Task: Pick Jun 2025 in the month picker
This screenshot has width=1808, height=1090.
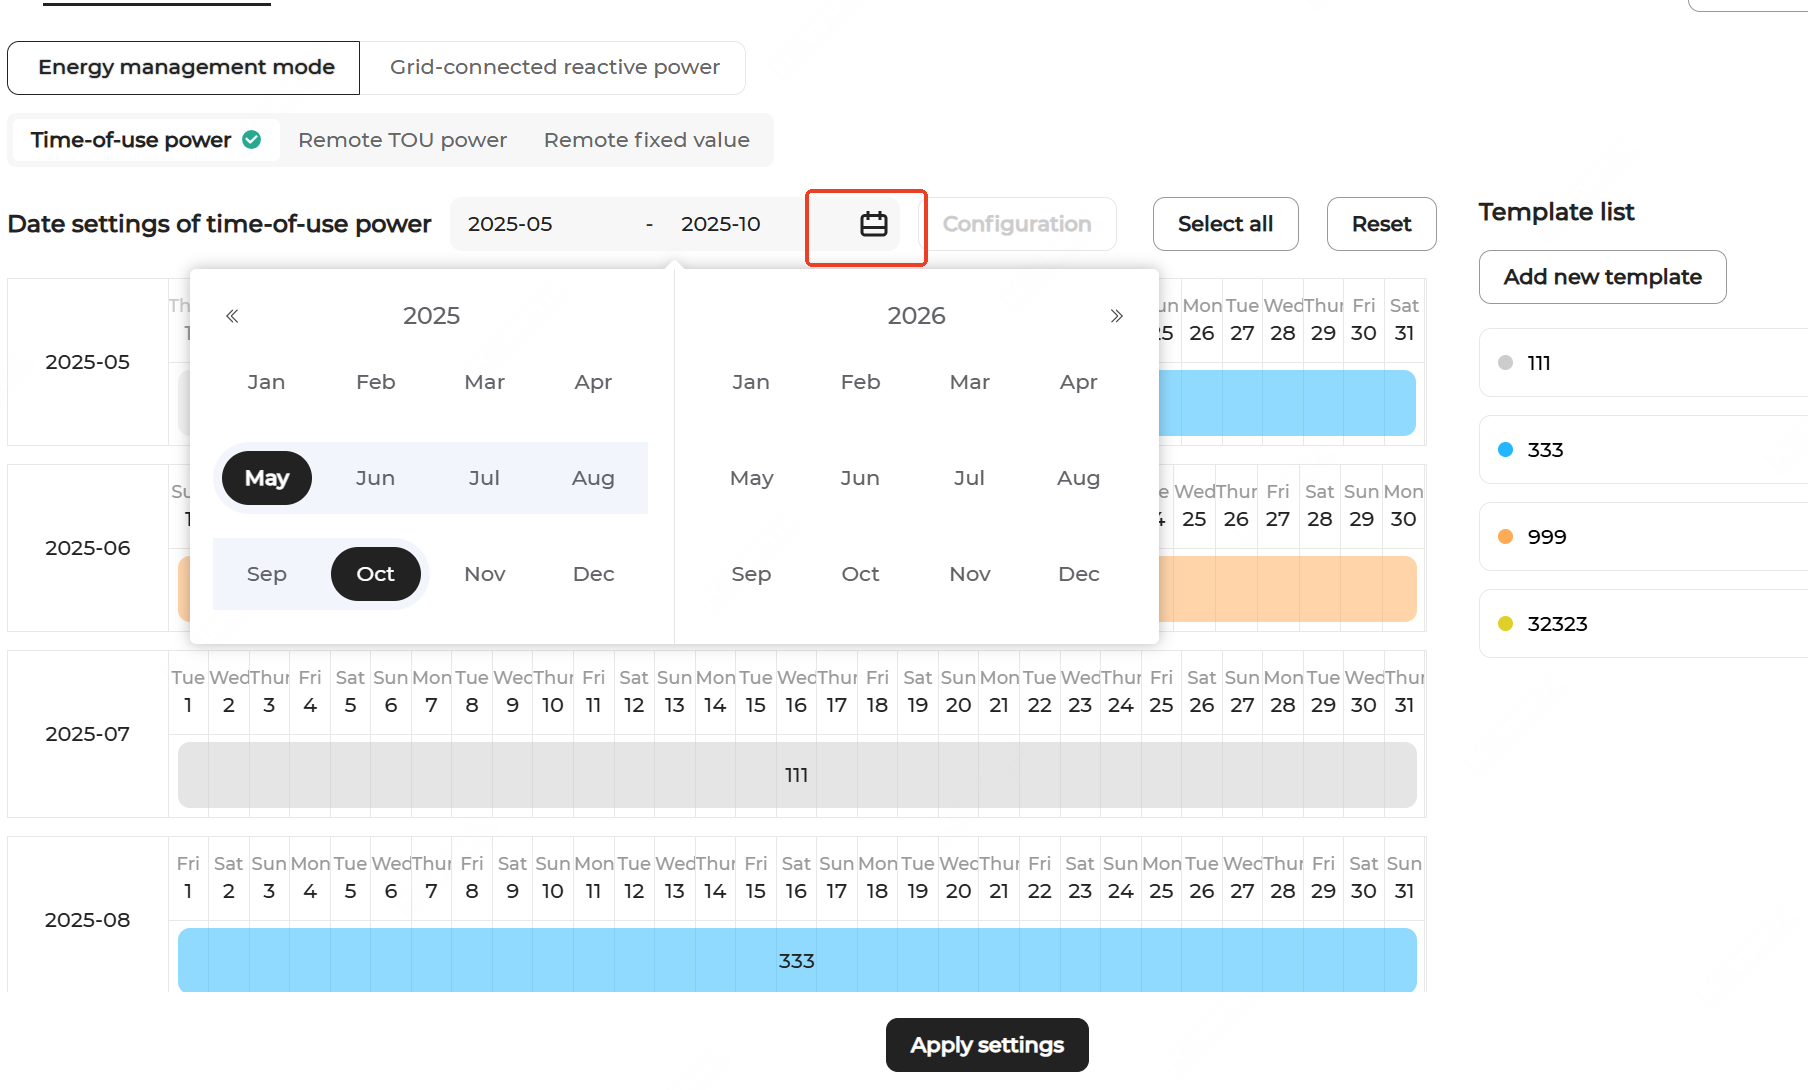Action: coord(375,478)
